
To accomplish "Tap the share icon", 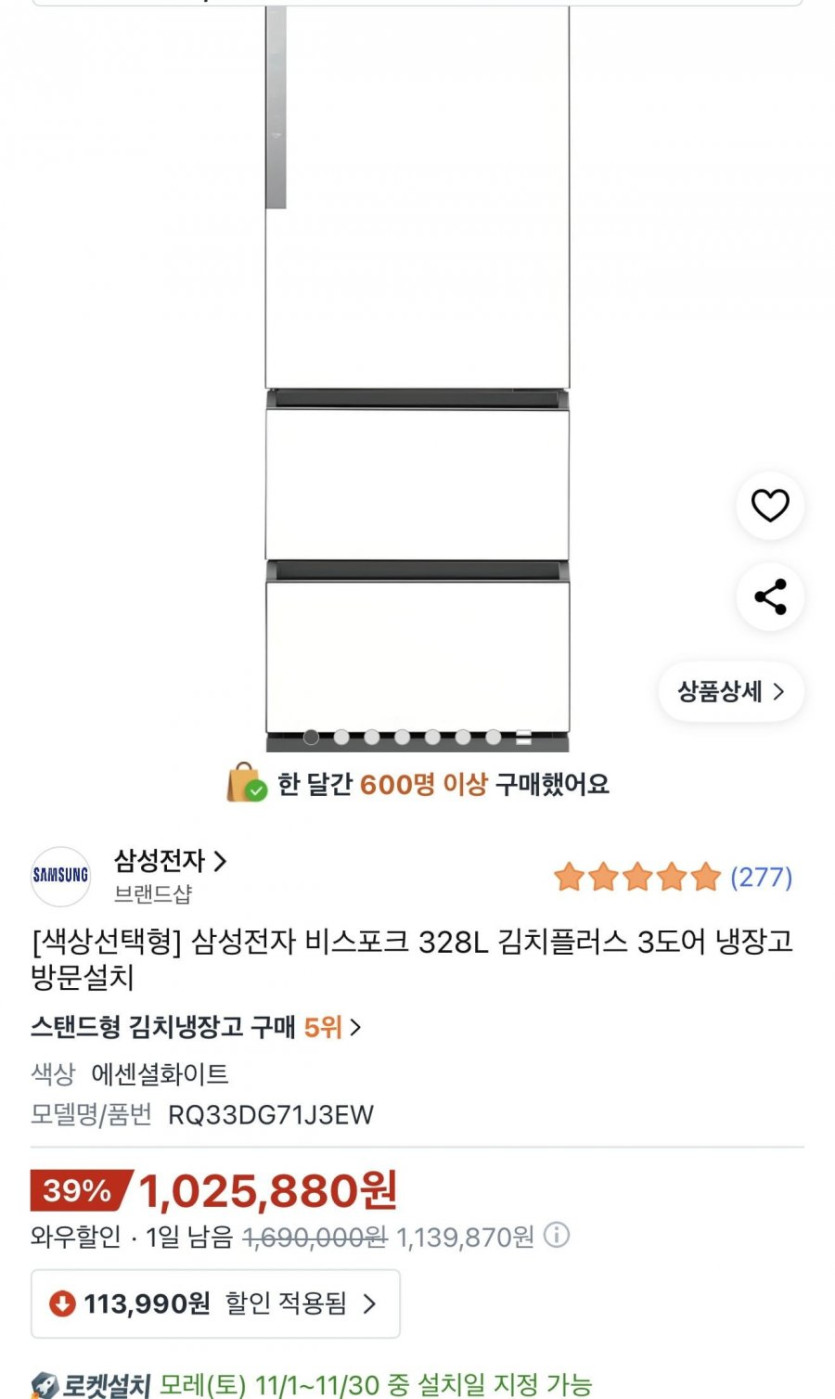I will (x=770, y=597).
